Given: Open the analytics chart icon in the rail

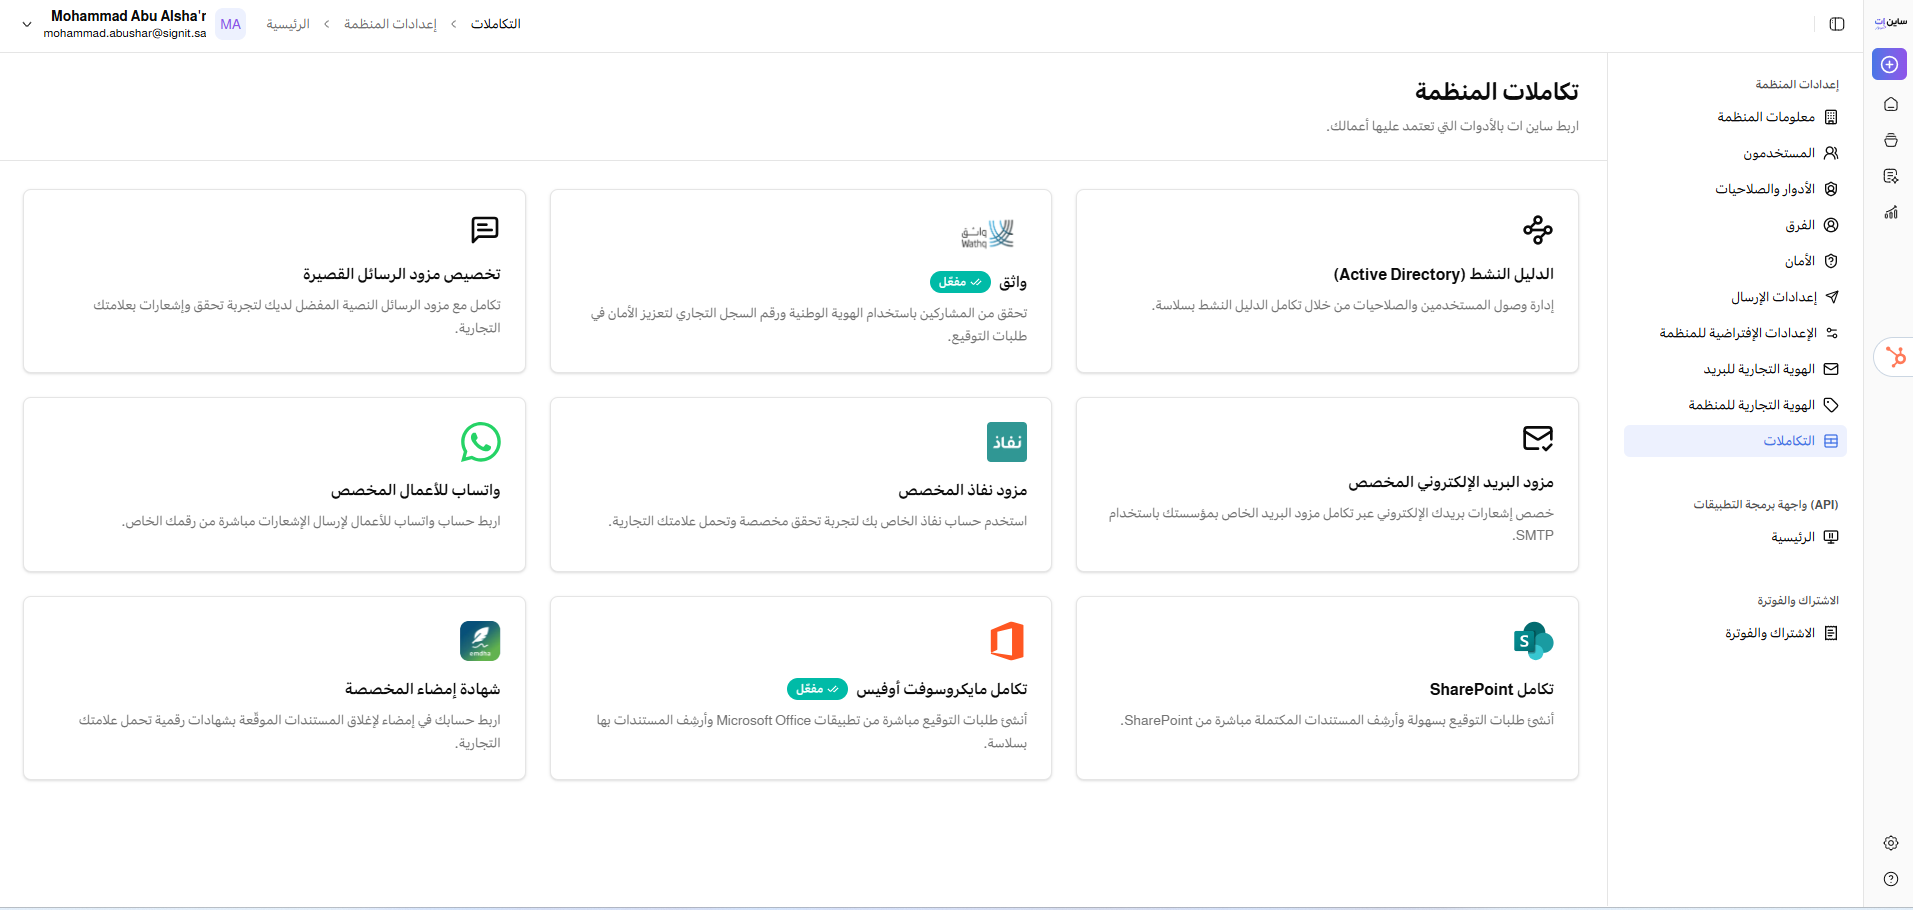Looking at the screenshot, I should point(1890,212).
